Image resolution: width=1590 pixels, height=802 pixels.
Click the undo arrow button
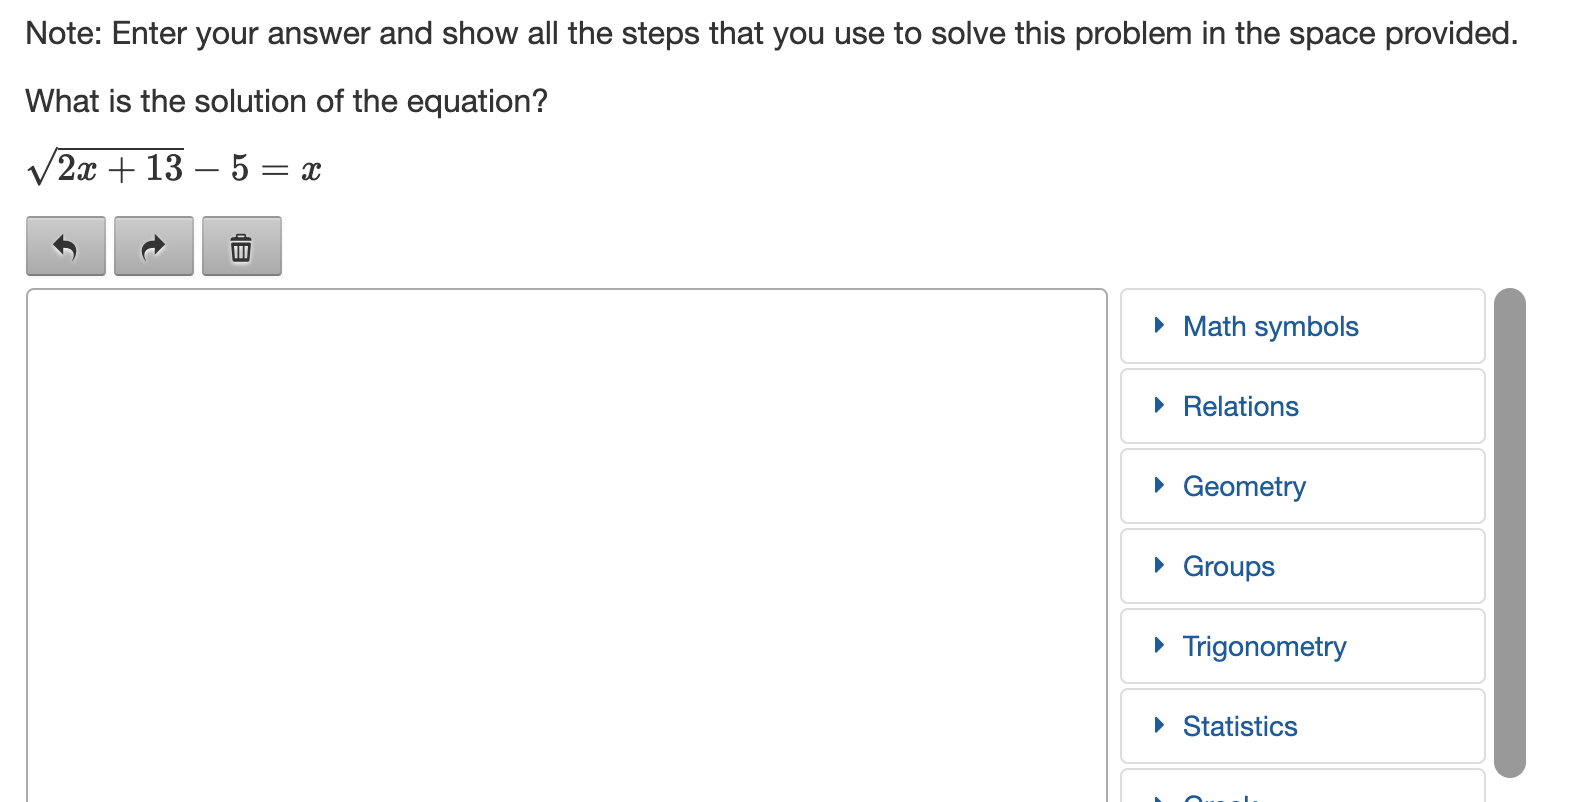coord(66,246)
